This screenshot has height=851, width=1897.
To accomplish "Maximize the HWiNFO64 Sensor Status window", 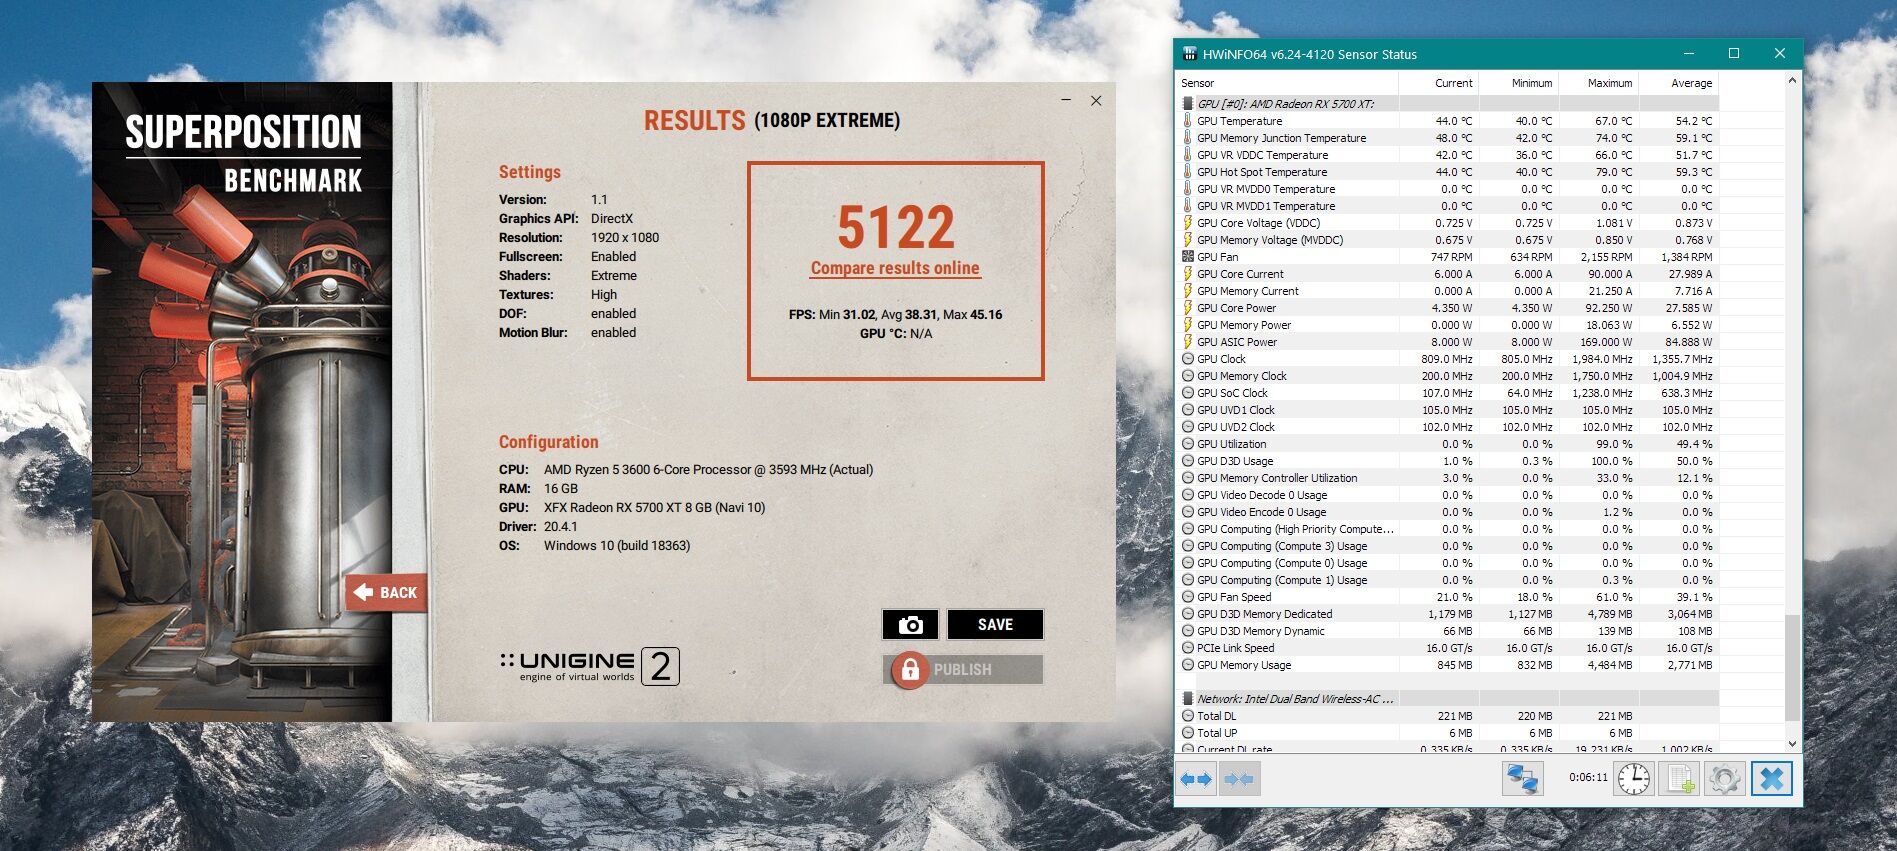I will 1734,54.
